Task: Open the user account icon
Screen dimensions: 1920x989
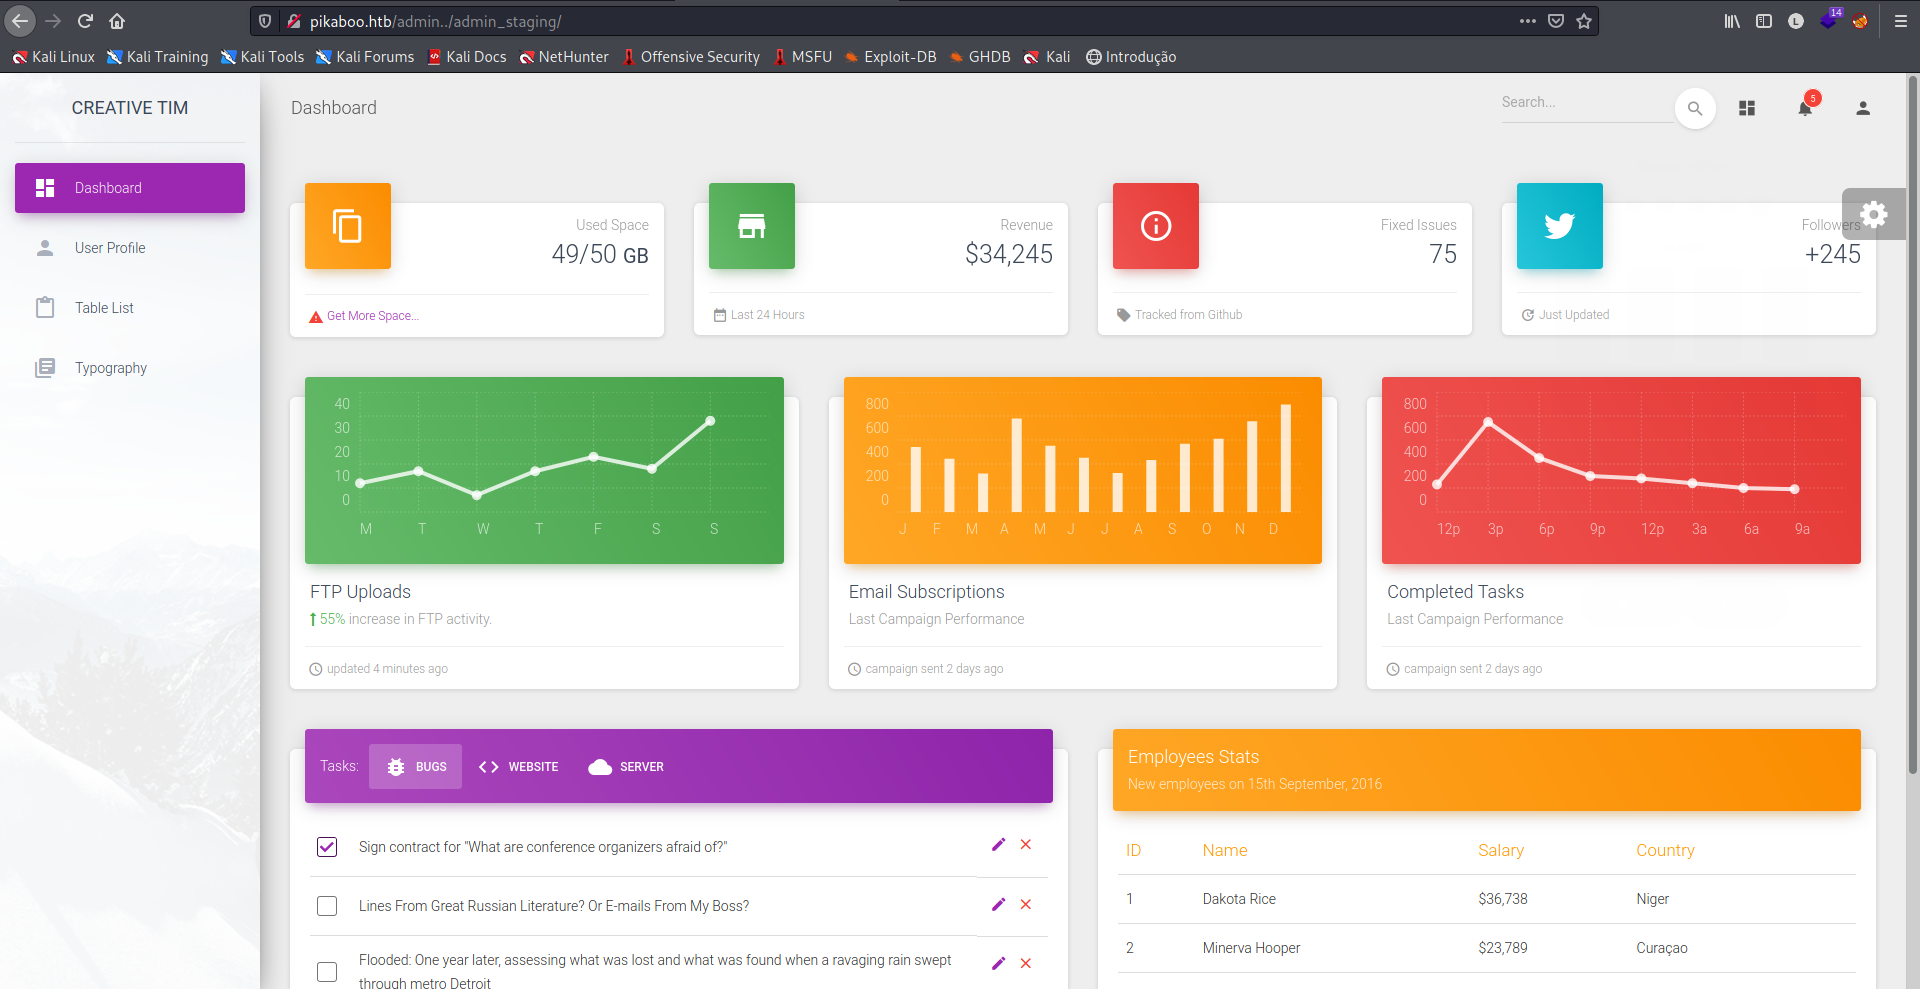Action: pos(1862,108)
